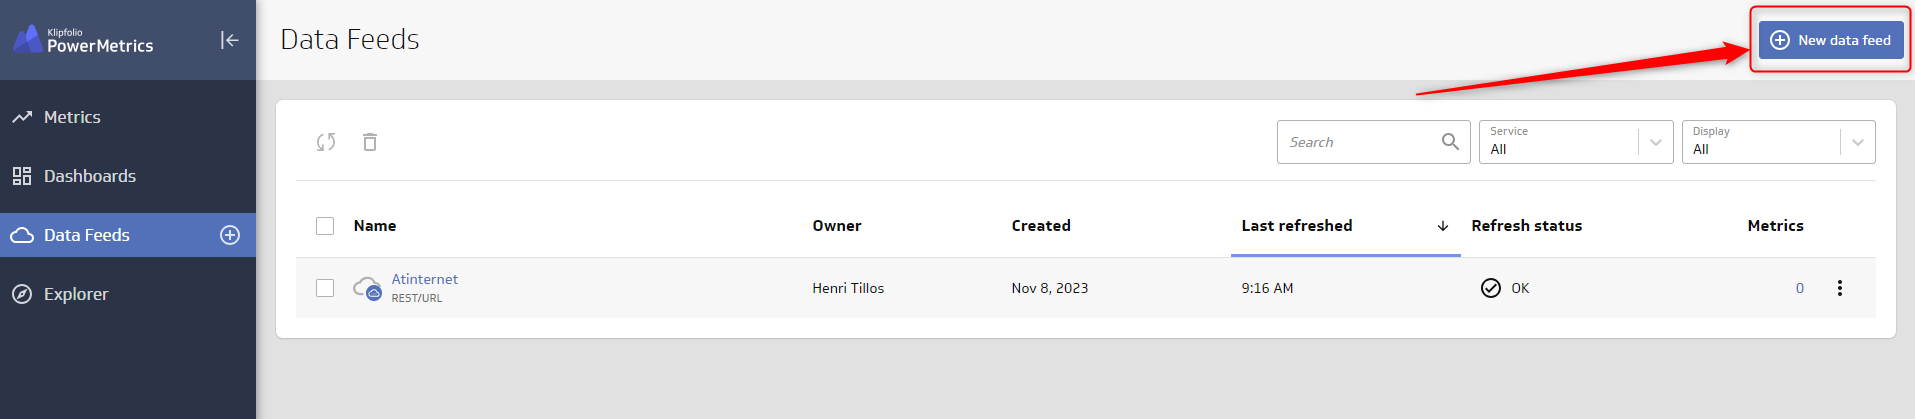Open the Atinternet data feed link

[425, 279]
